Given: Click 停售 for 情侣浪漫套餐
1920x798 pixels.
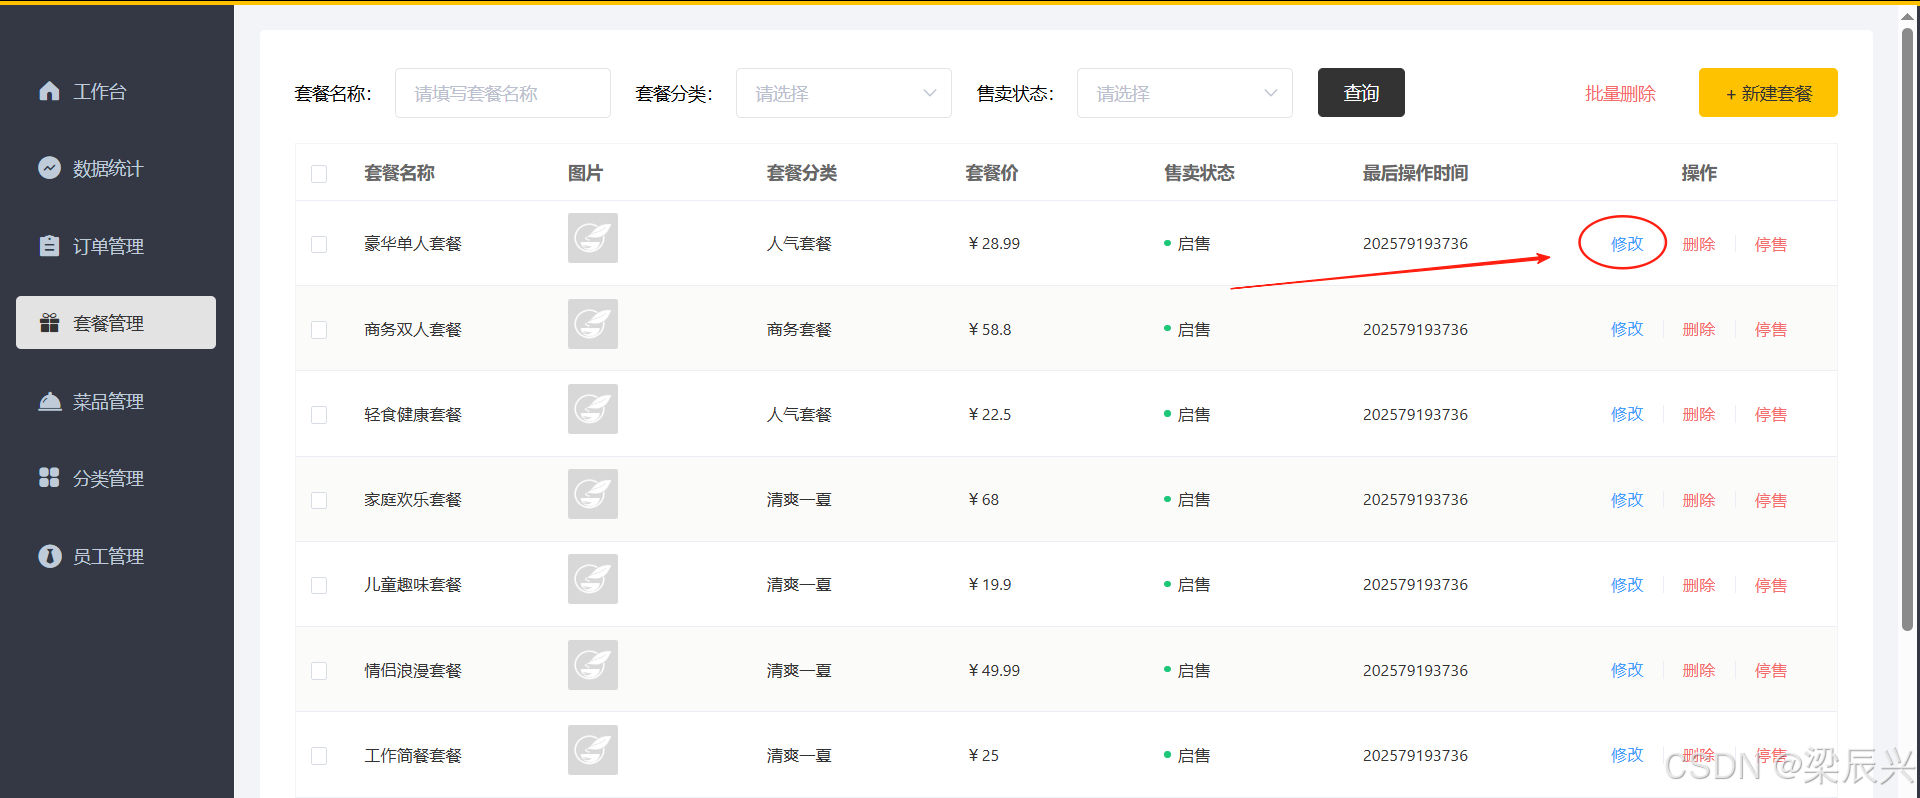Looking at the screenshot, I should coord(1771,670).
